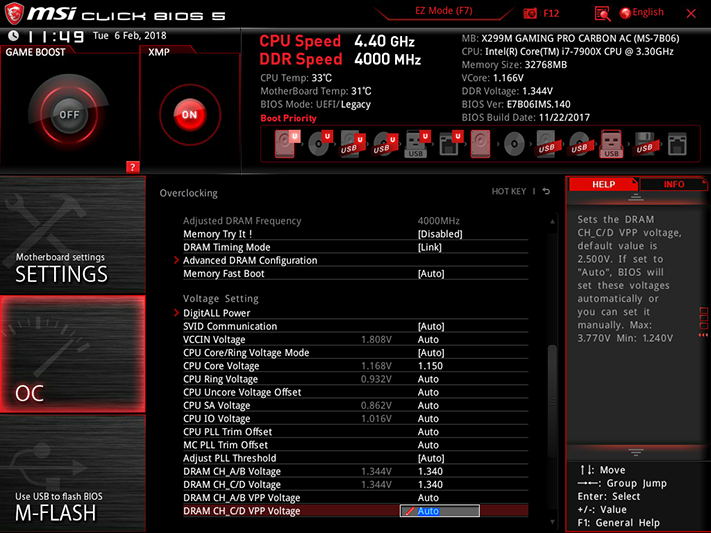Image resolution: width=711 pixels, height=533 pixels.
Task: Click the red question mark help icon
Action: coord(132,167)
